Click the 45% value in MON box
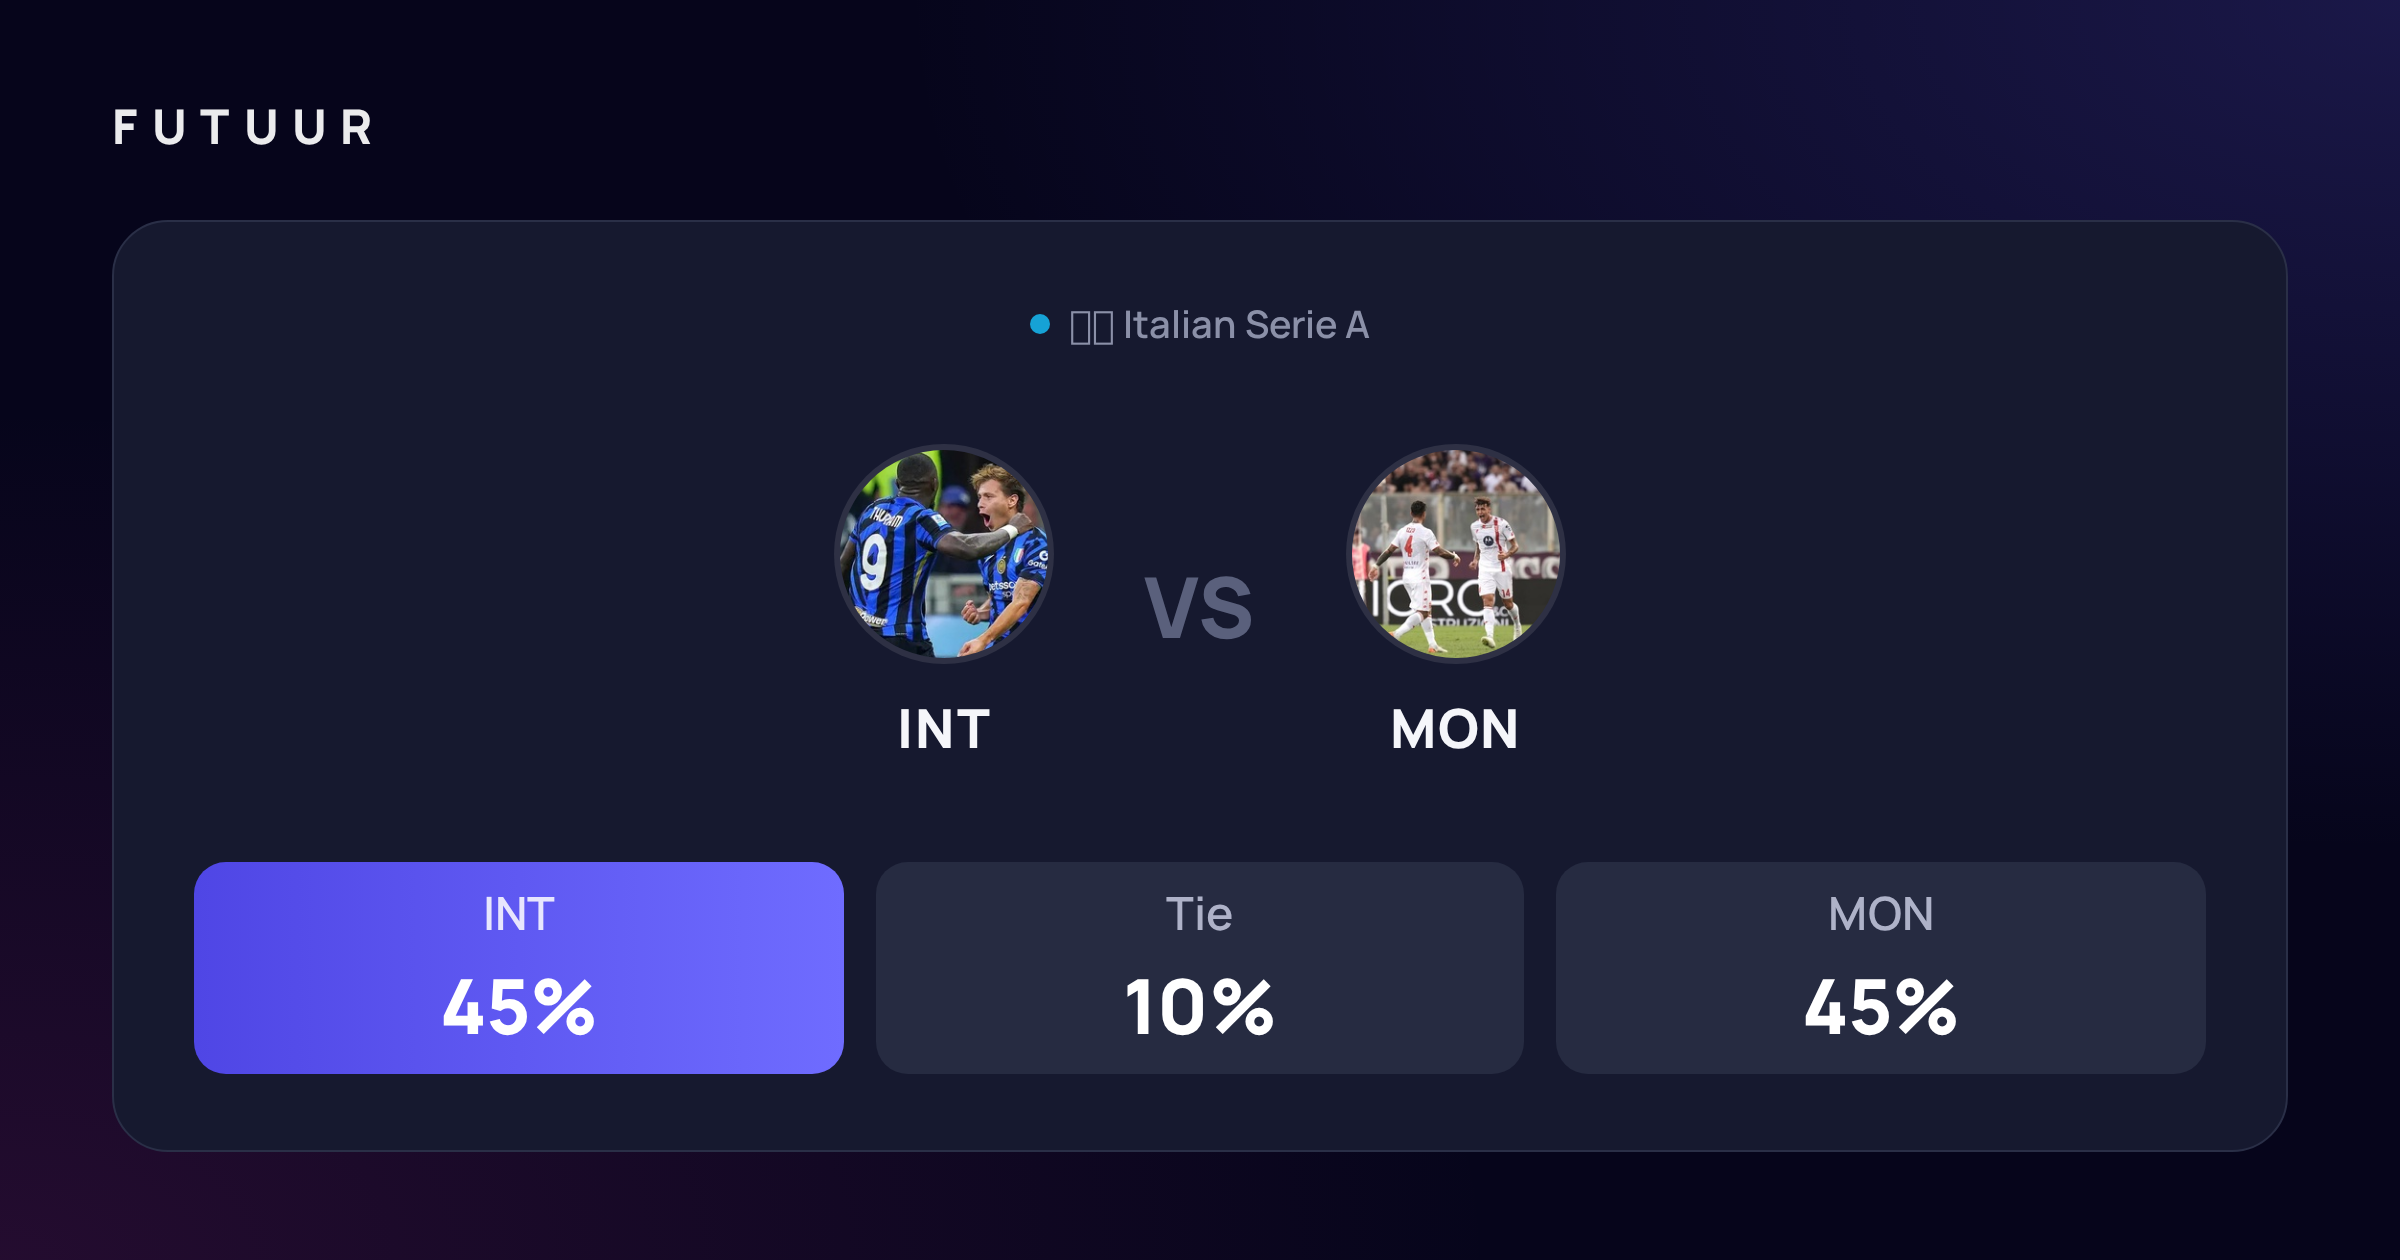The width and height of the screenshot is (2400, 1260). pyautogui.click(x=1881, y=1007)
